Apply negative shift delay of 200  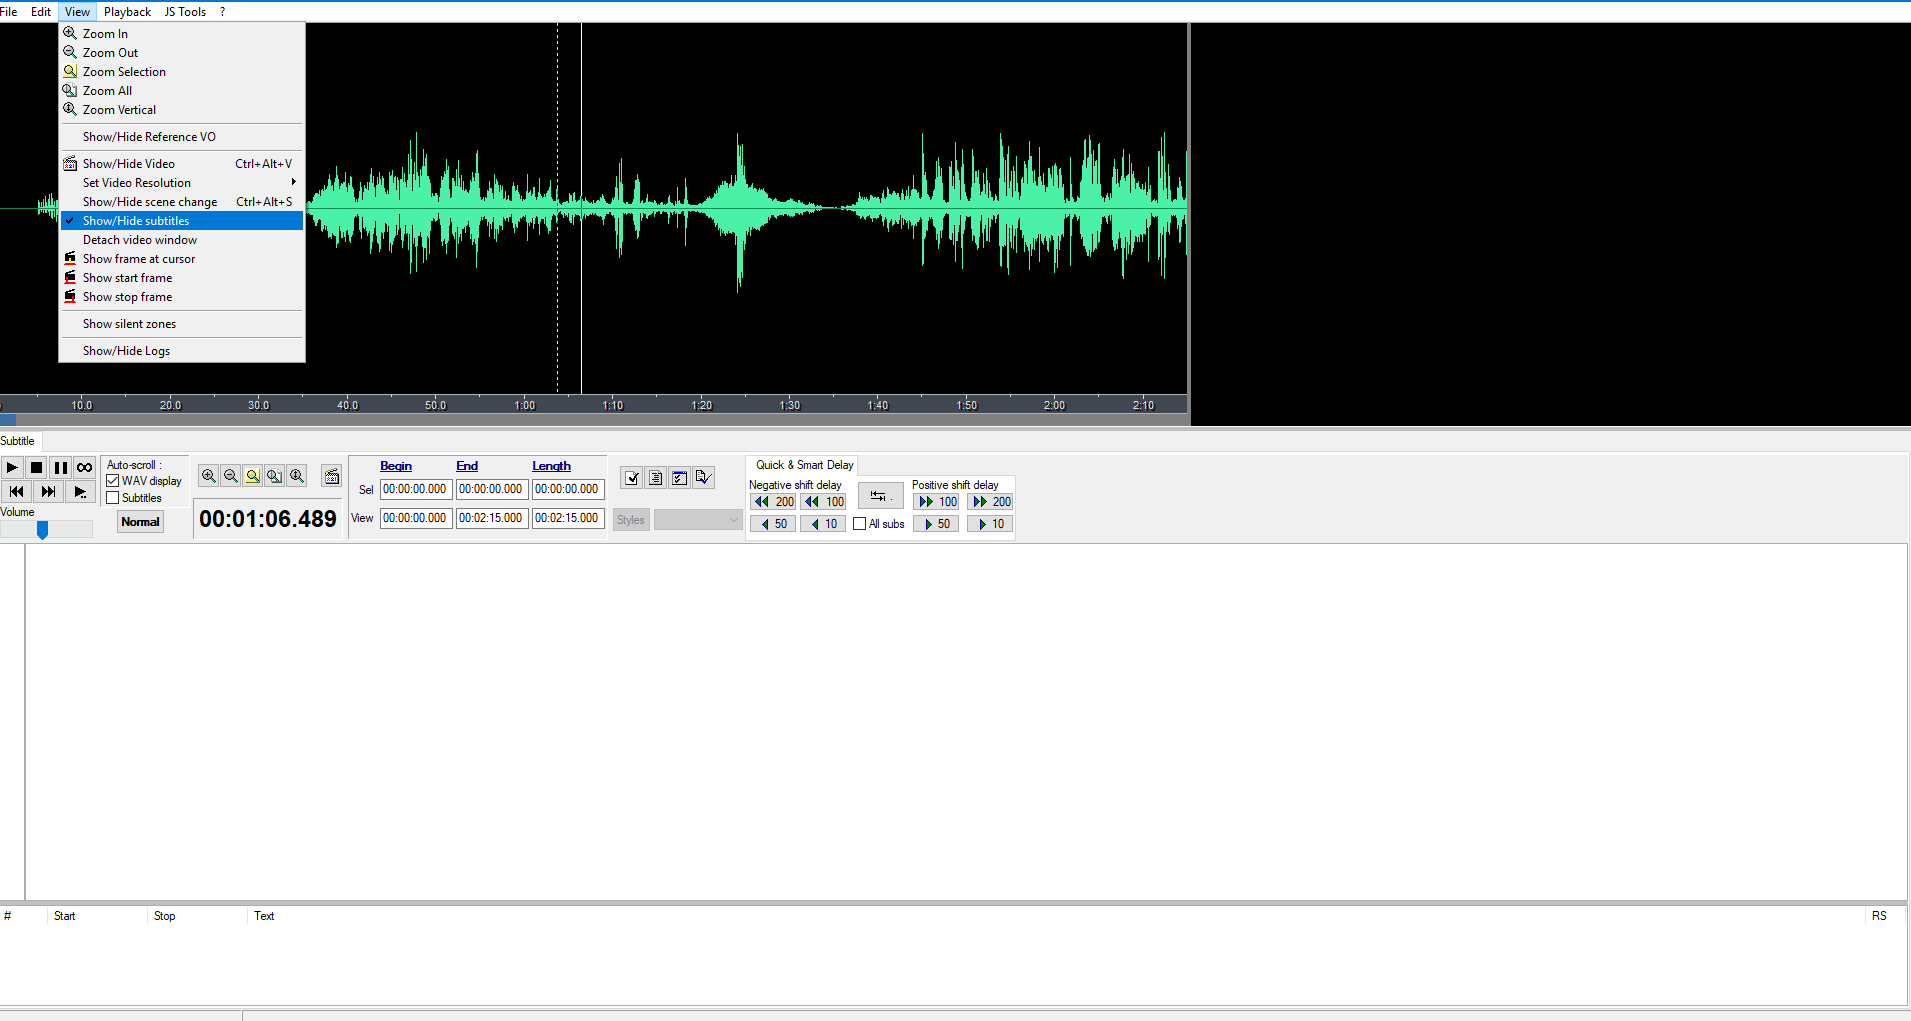click(774, 502)
